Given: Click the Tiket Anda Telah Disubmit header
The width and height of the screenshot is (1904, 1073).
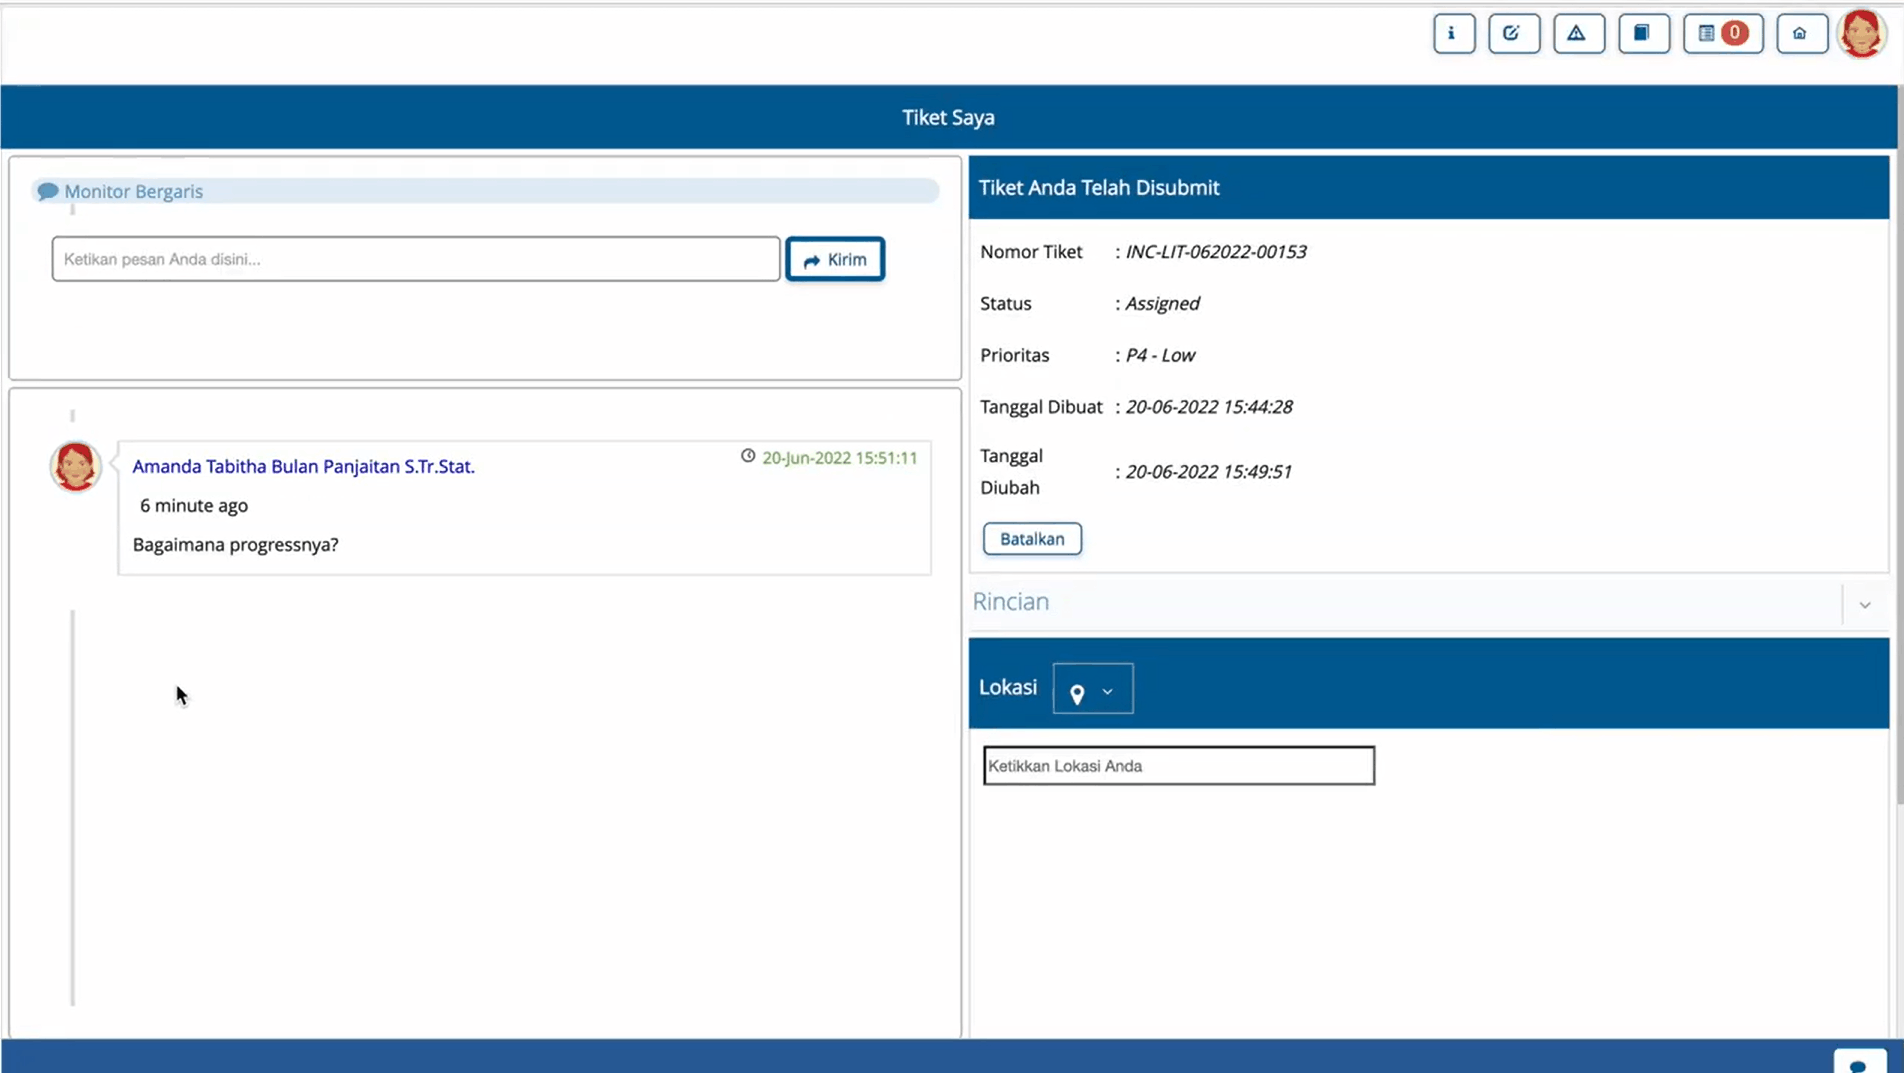Looking at the screenshot, I should click(1099, 188).
